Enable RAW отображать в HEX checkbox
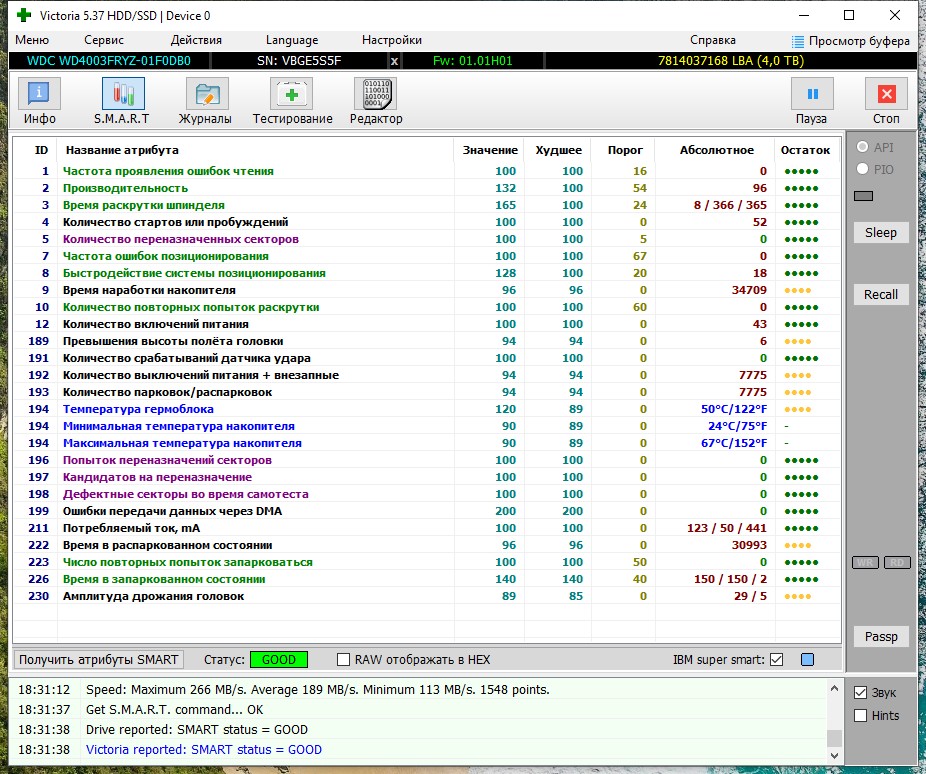The height and width of the screenshot is (774, 926). (343, 659)
